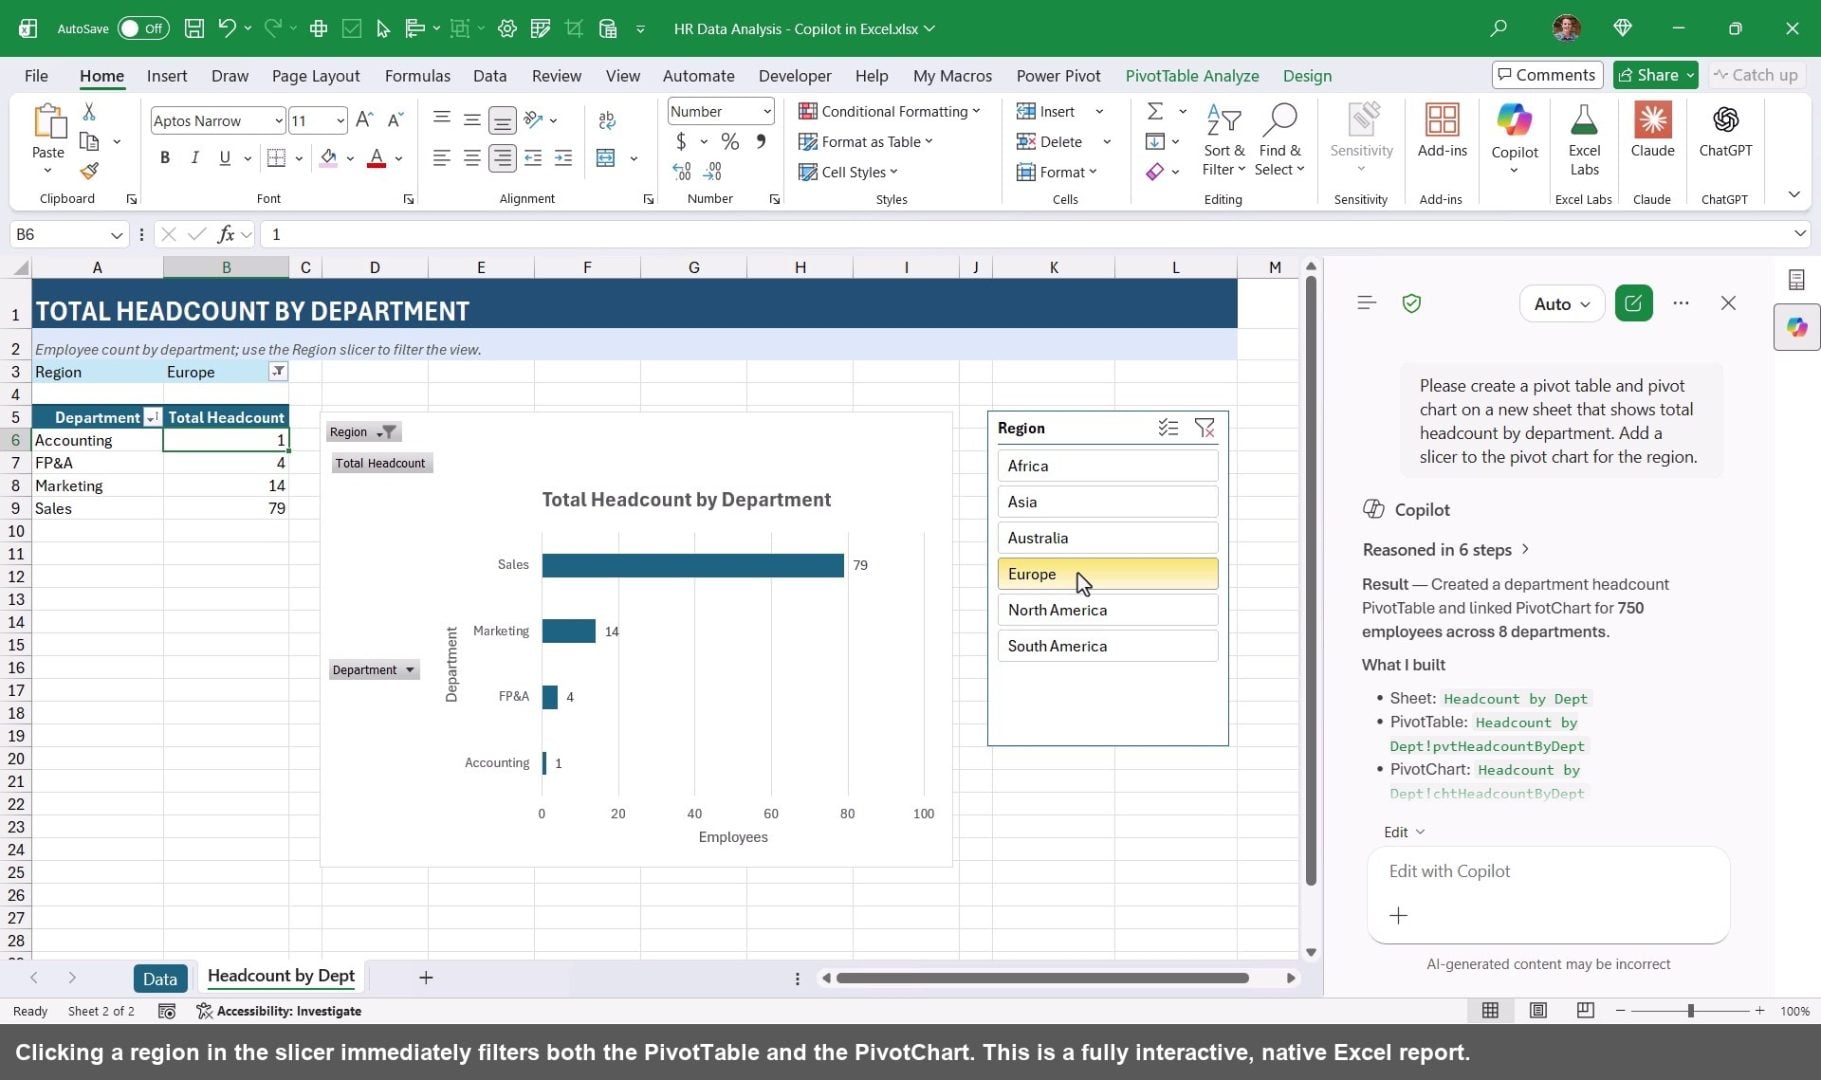The height and width of the screenshot is (1080, 1821).
Task: Toggle Italic formatting
Action: [195, 158]
